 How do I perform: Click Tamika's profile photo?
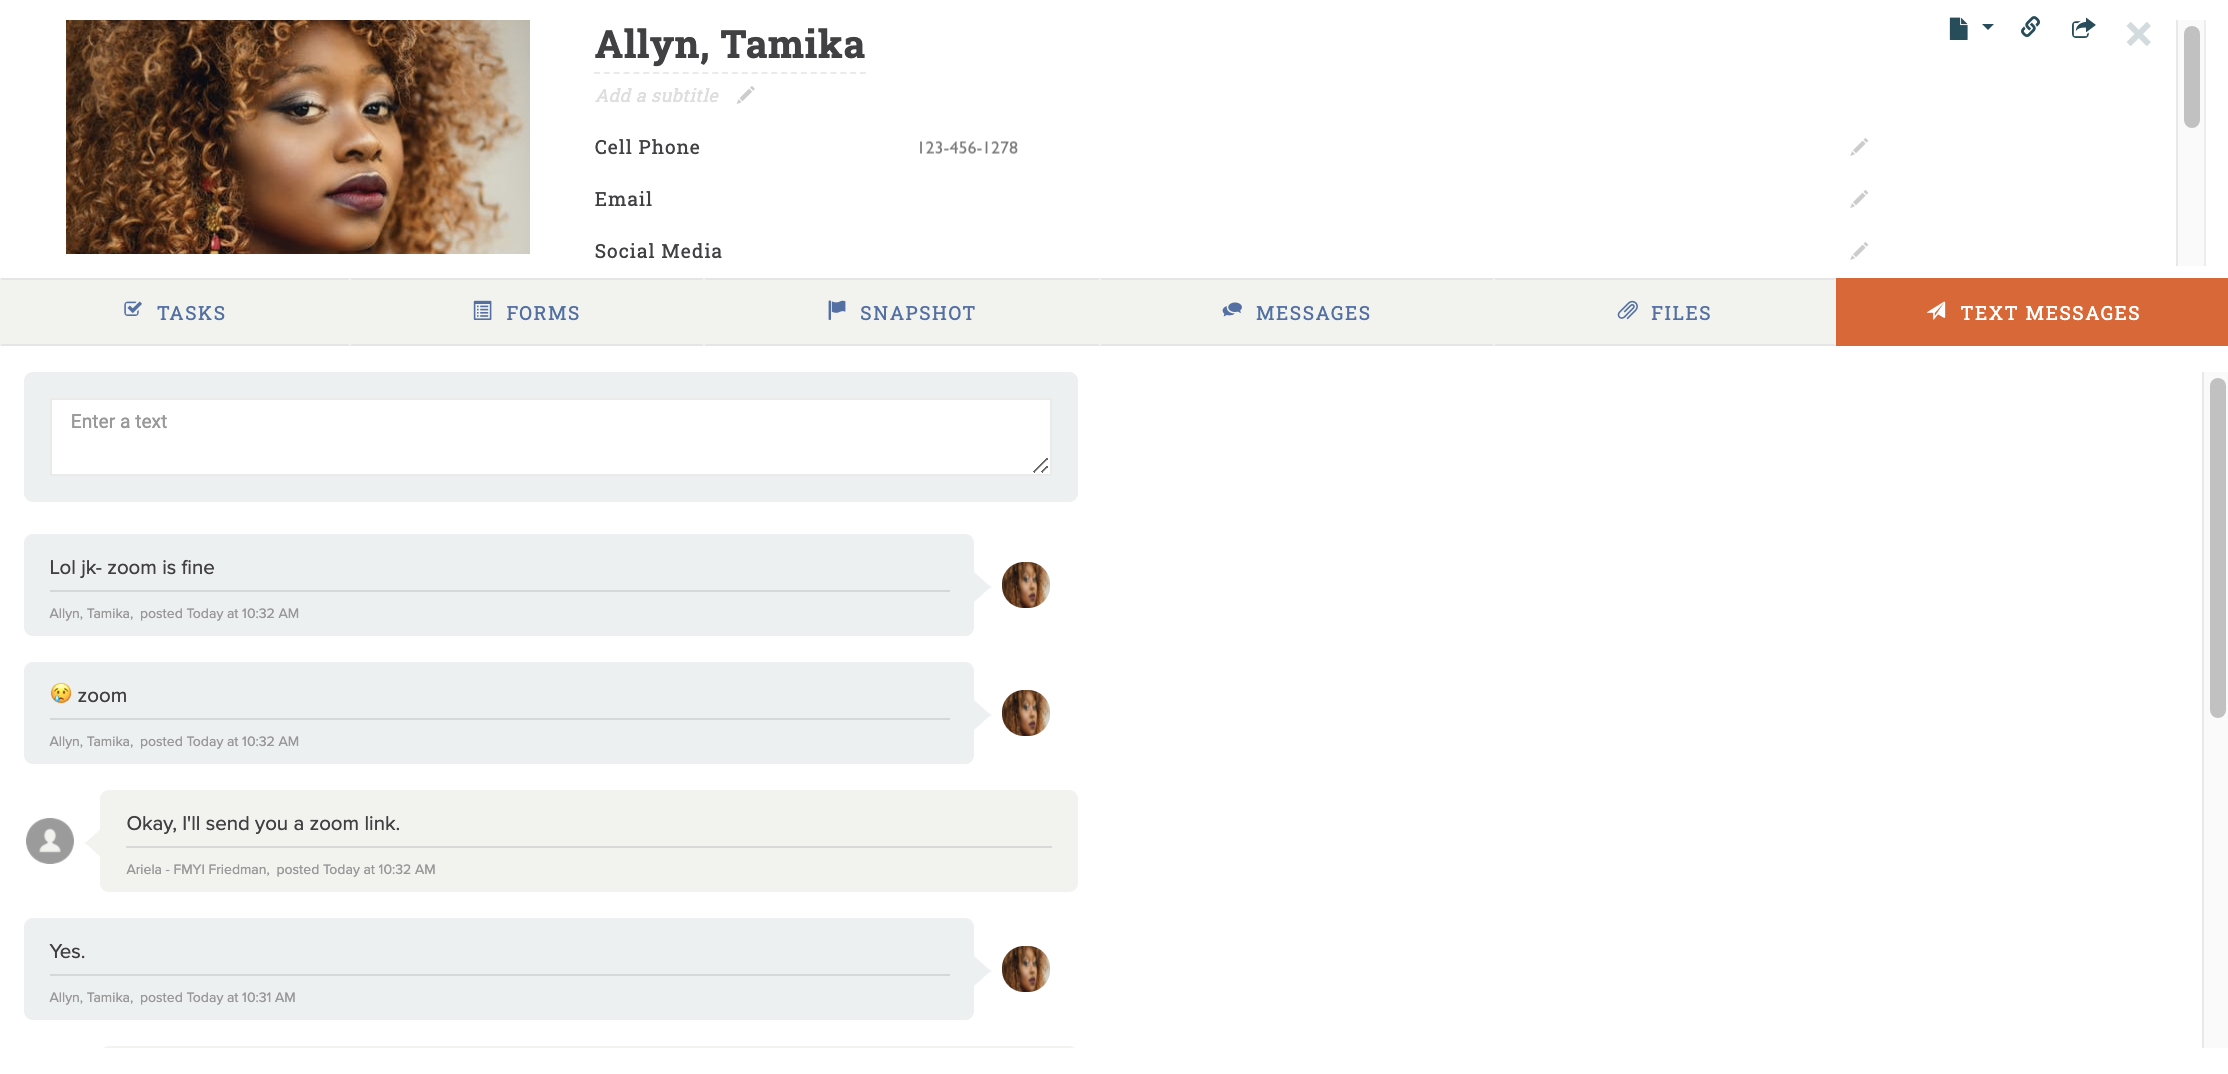click(298, 137)
